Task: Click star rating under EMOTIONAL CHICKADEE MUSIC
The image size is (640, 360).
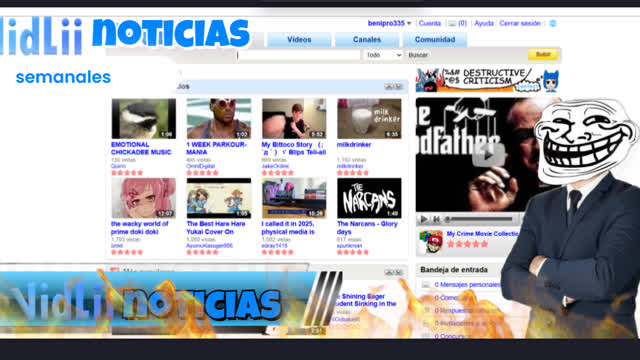Action: pyautogui.click(x=127, y=173)
